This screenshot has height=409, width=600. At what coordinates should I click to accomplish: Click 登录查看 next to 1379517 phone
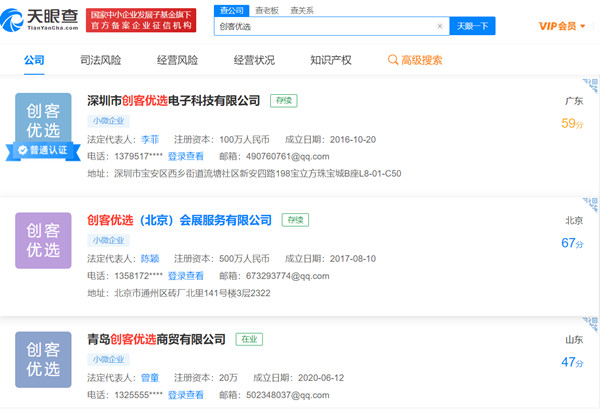pyautogui.click(x=186, y=156)
